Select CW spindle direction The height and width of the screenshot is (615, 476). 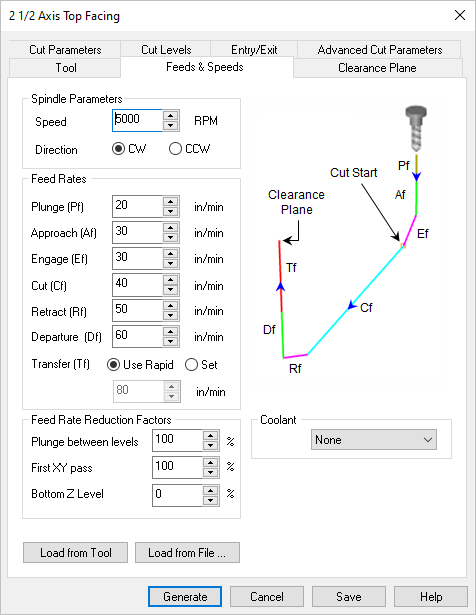[129, 149]
